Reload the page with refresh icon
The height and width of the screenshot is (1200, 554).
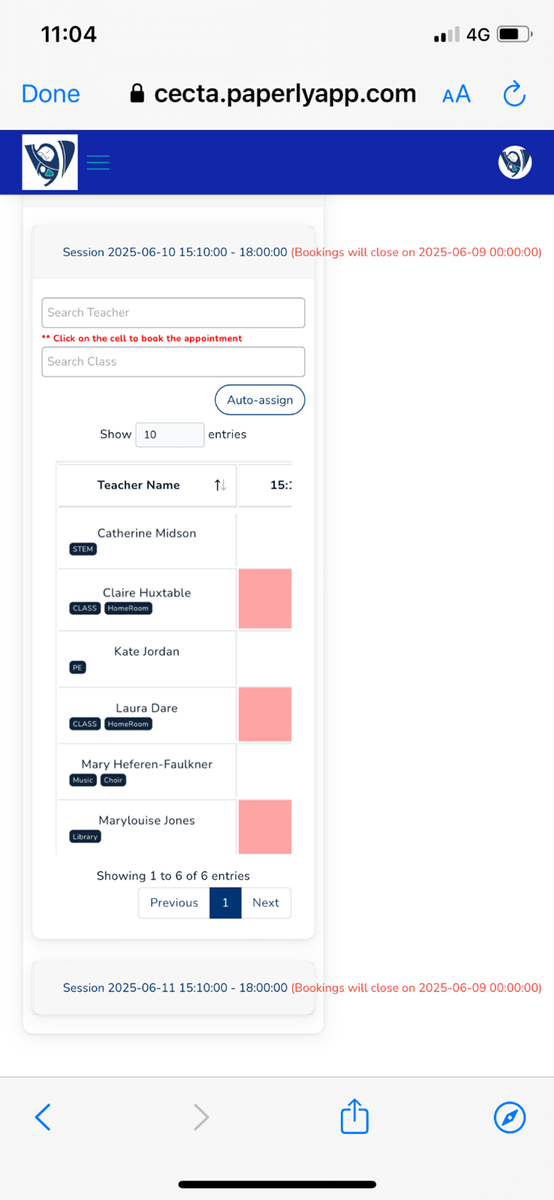point(514,94)
